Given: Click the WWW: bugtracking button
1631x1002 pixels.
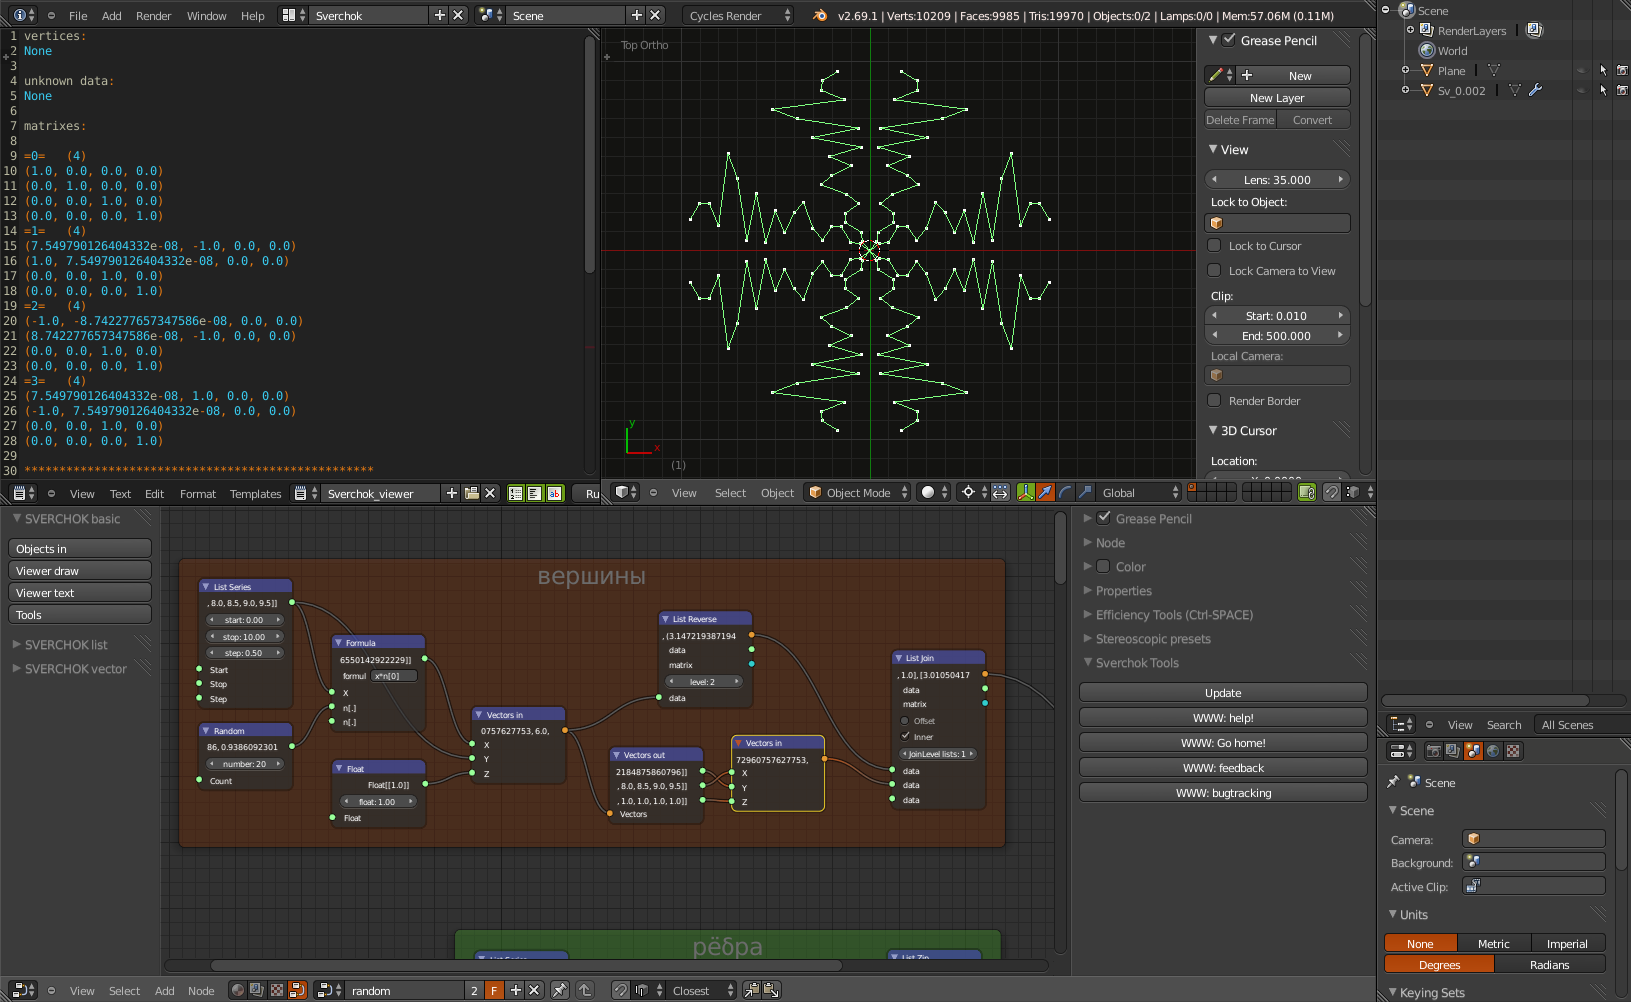Looking at the screenshot, I should pyautogui.click(x=1223, y=793).
